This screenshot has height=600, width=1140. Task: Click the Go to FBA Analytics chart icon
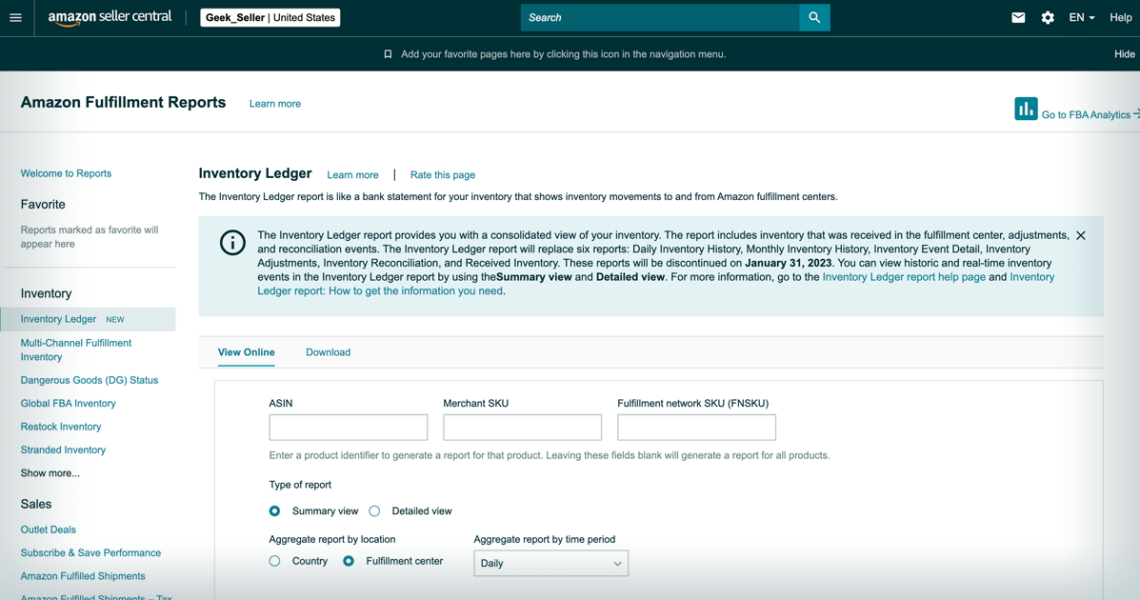[1026, 108]
